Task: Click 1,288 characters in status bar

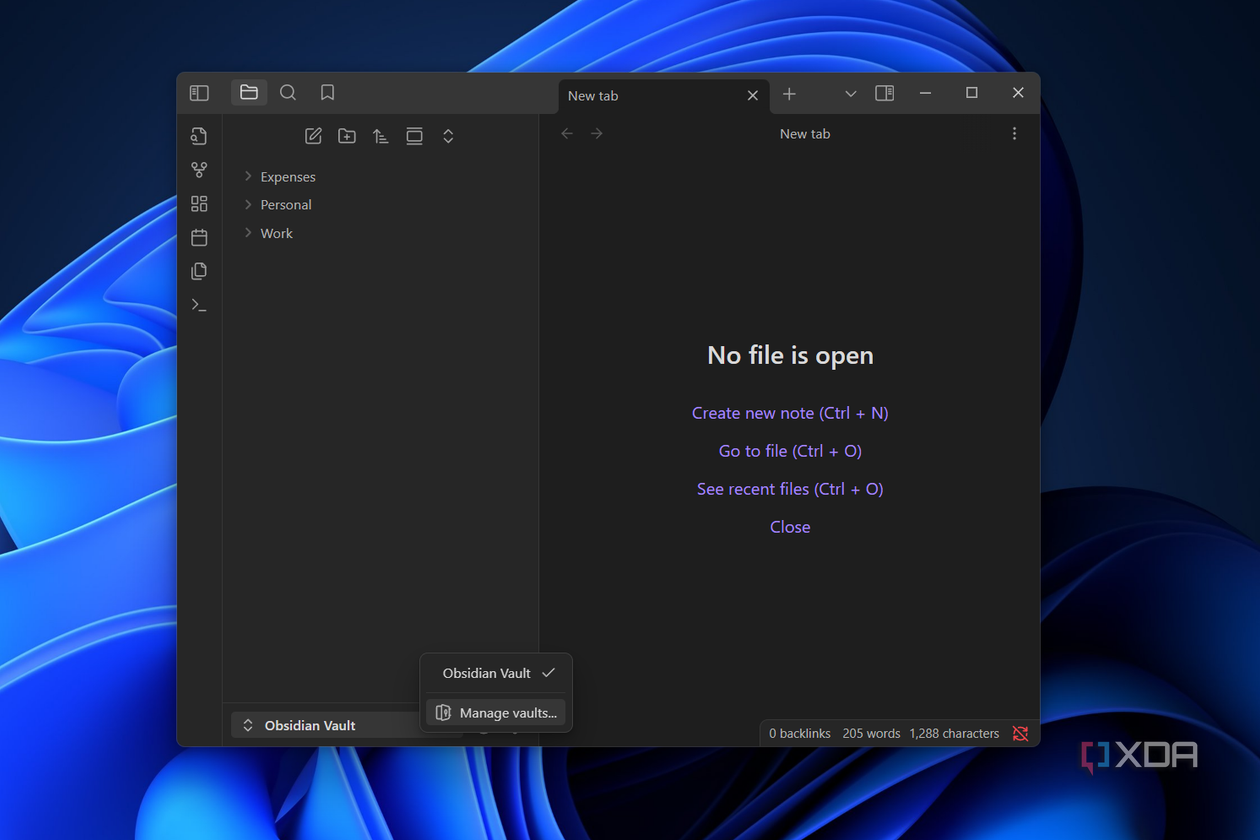Action: (954, 733)
